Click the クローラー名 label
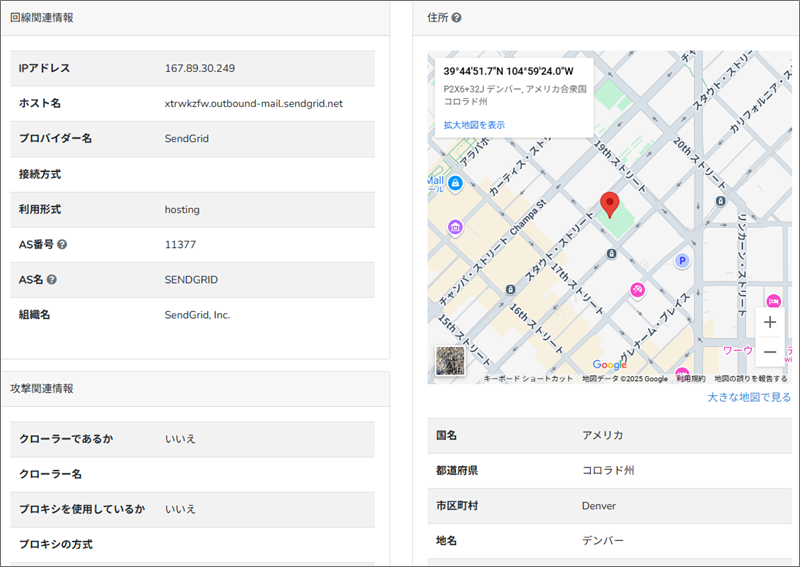 point(51,474)
